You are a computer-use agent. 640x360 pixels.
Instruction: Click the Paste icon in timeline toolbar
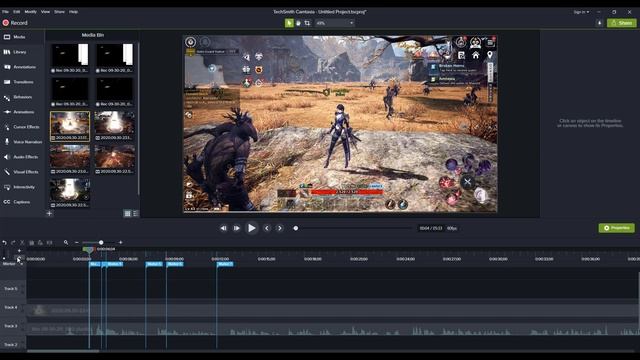click(40, 242)
